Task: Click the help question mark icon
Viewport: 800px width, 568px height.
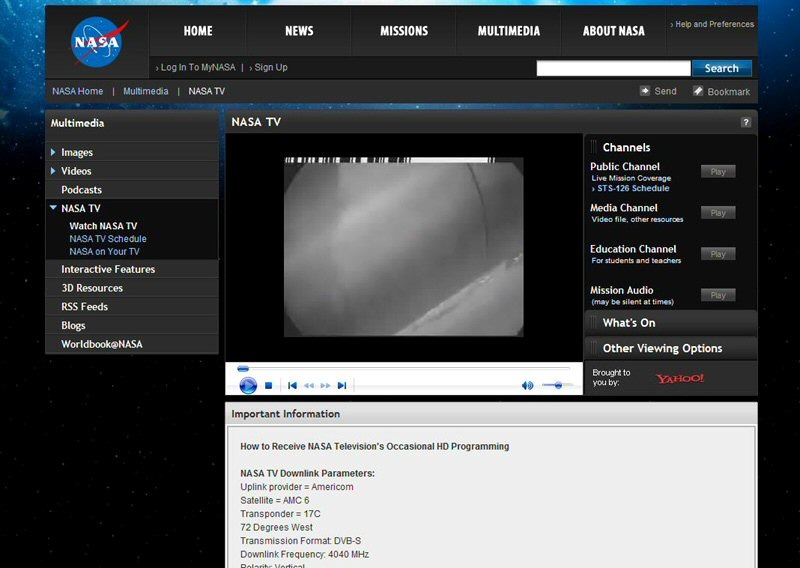Action: click(x=746, y=122)
